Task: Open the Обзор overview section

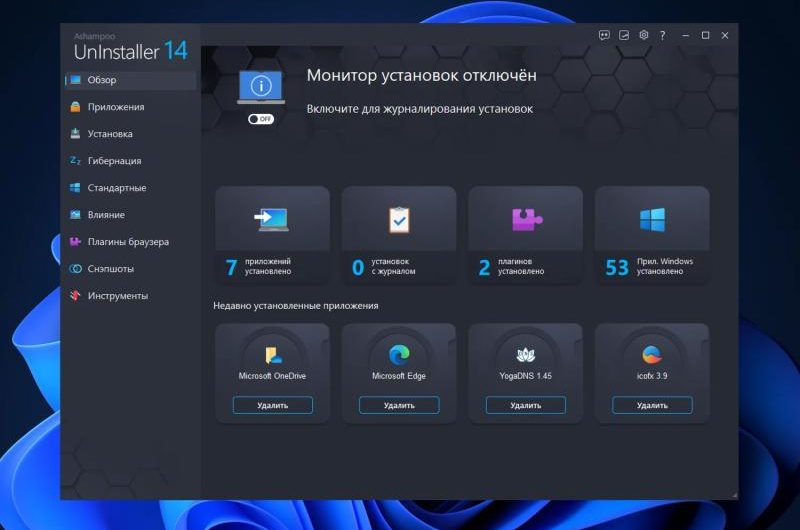Action: [x=131, y=80]
